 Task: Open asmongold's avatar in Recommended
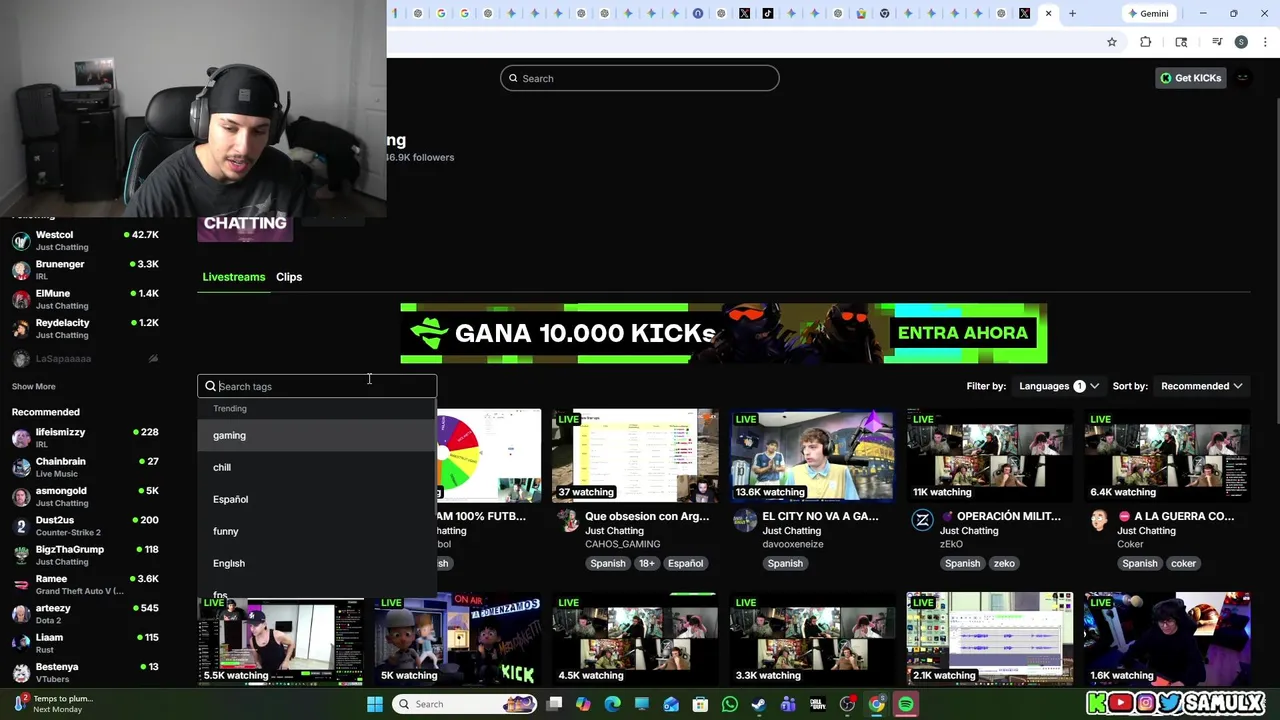point(20,496)
